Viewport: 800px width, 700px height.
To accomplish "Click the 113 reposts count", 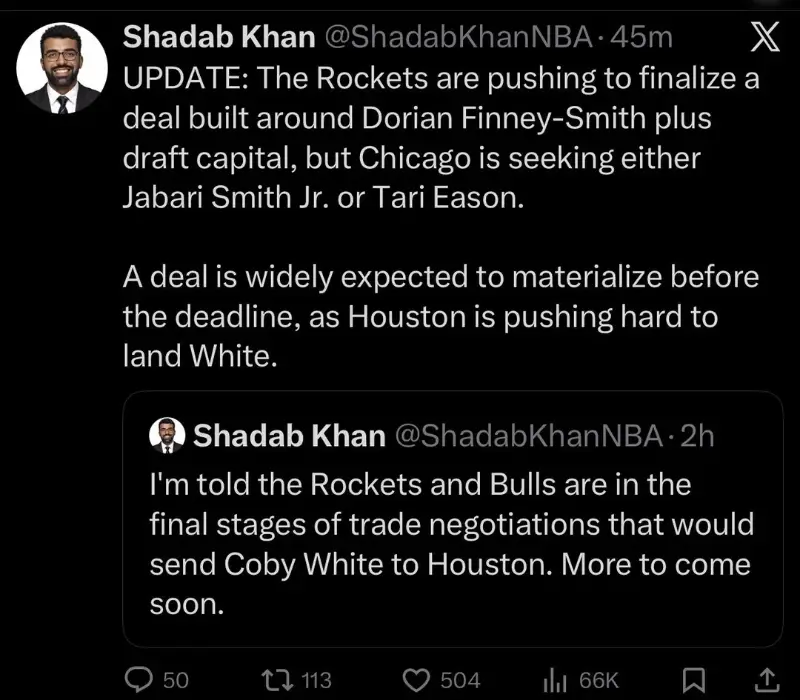I will (315, 680).
